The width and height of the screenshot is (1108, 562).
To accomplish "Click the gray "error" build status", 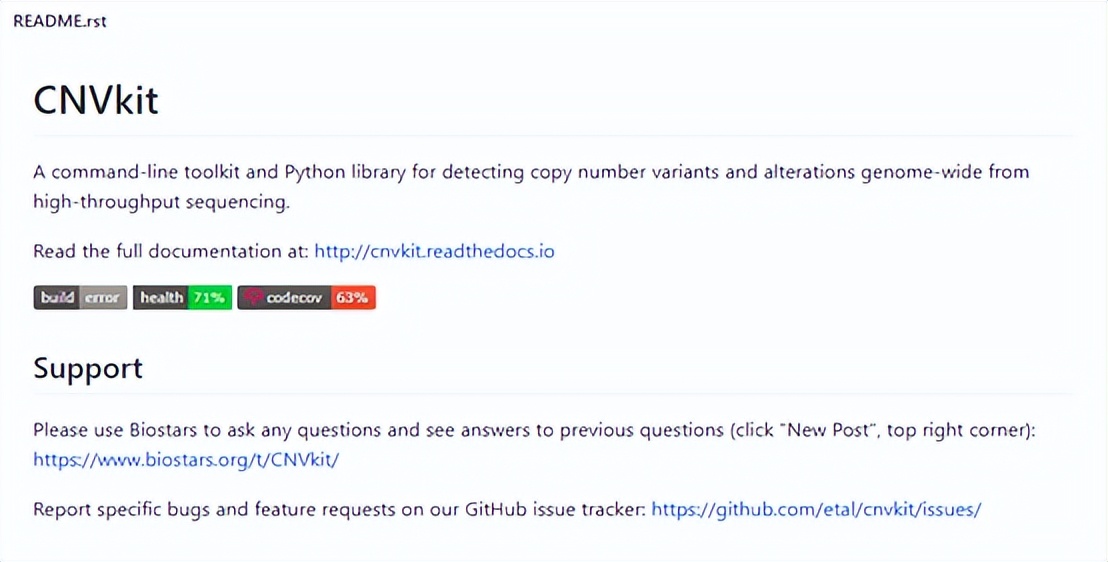I will (x=102, y=297).
